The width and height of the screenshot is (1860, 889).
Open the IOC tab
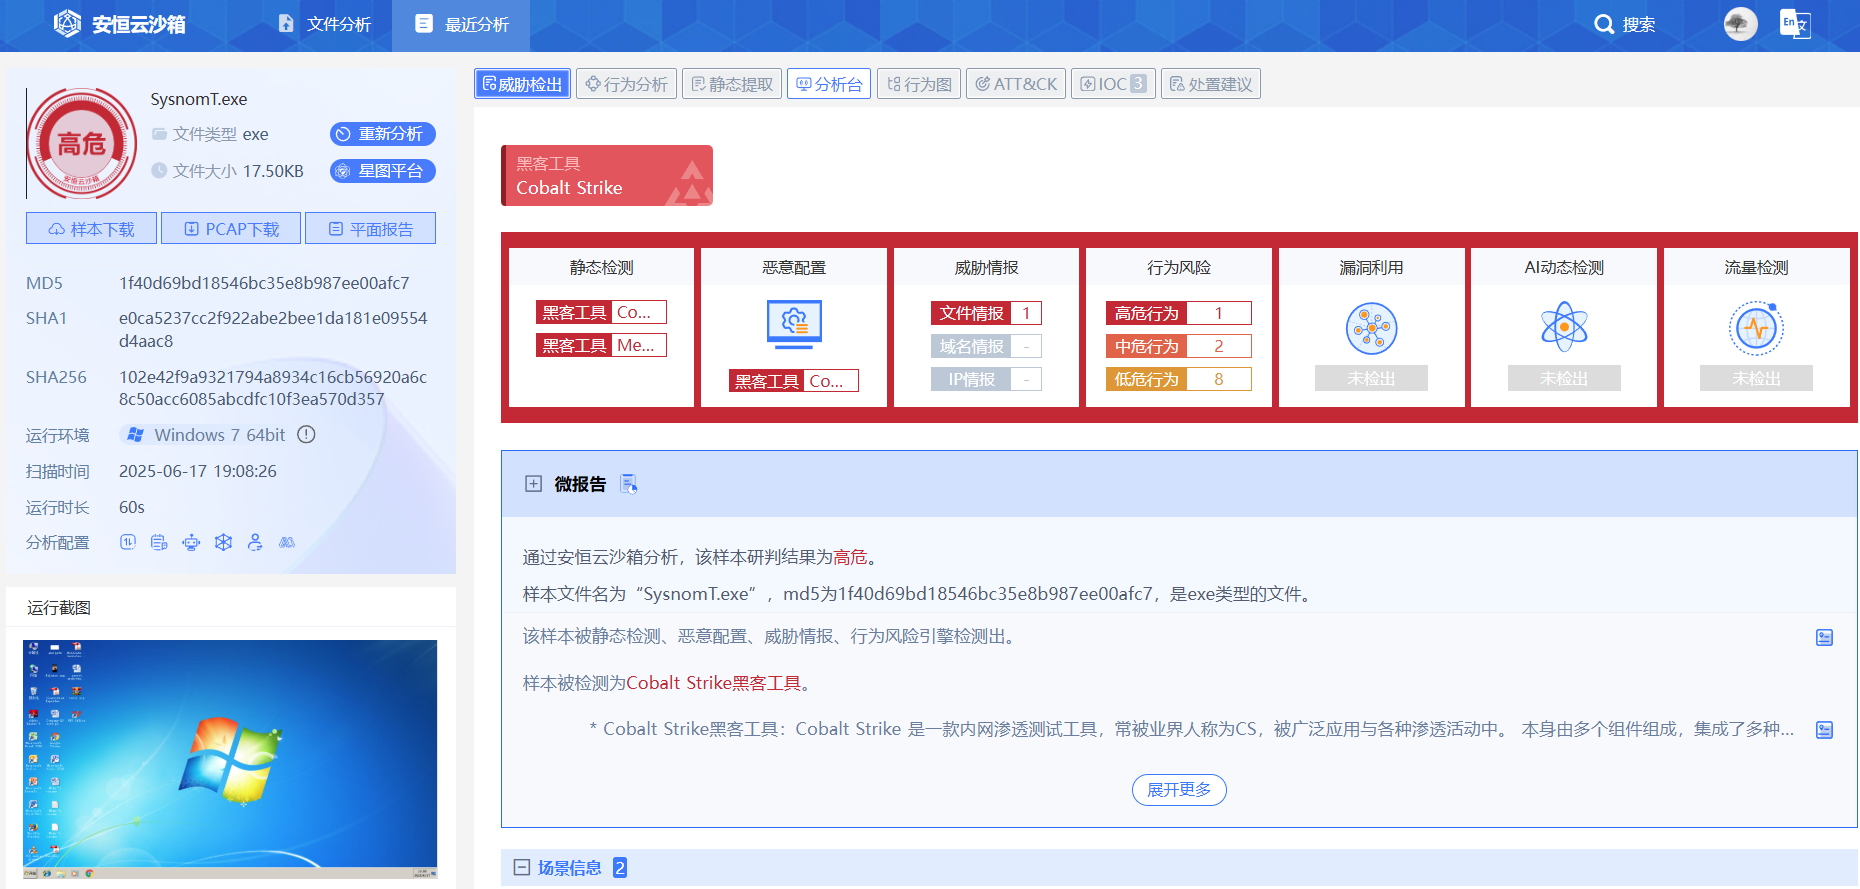[x=1113, y=84]
